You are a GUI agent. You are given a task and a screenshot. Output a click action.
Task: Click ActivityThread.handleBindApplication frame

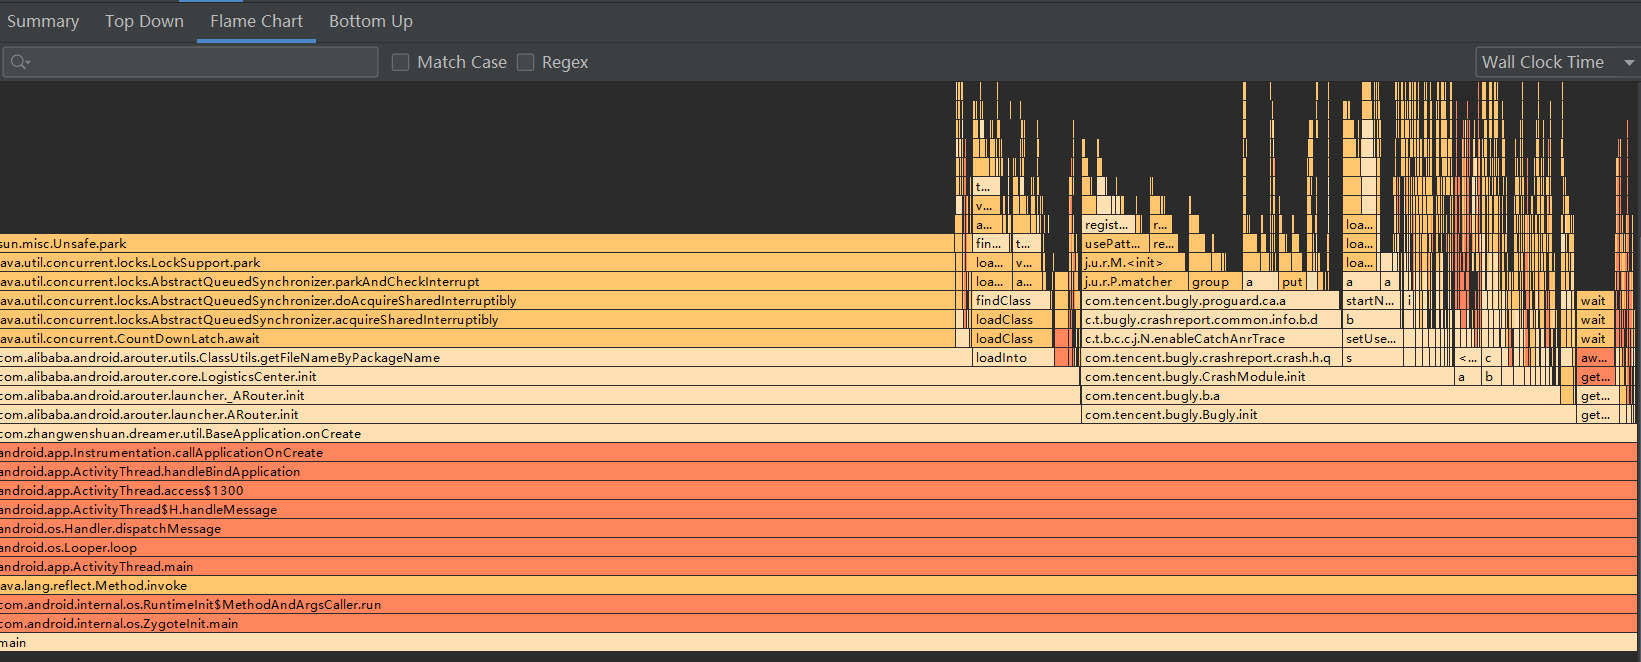[x=818, y=472]
